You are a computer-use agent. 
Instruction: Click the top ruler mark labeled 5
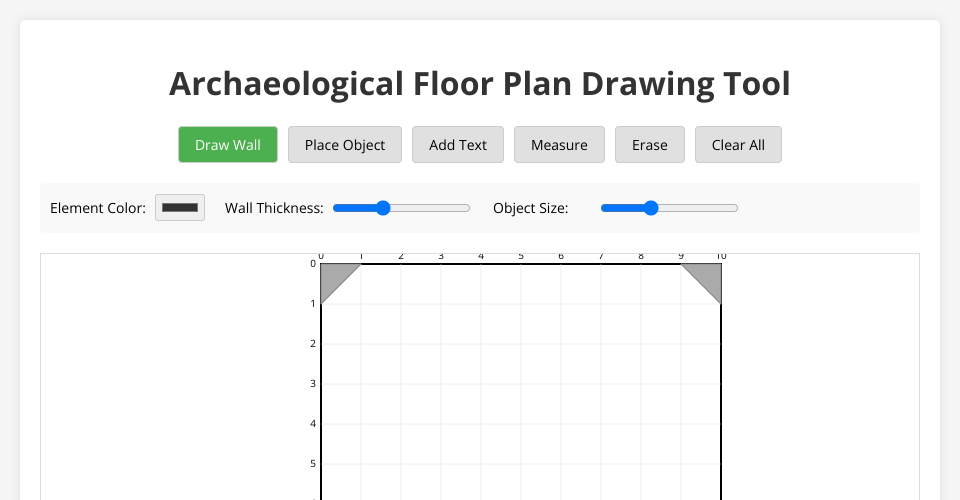click(x=521, y=257)
